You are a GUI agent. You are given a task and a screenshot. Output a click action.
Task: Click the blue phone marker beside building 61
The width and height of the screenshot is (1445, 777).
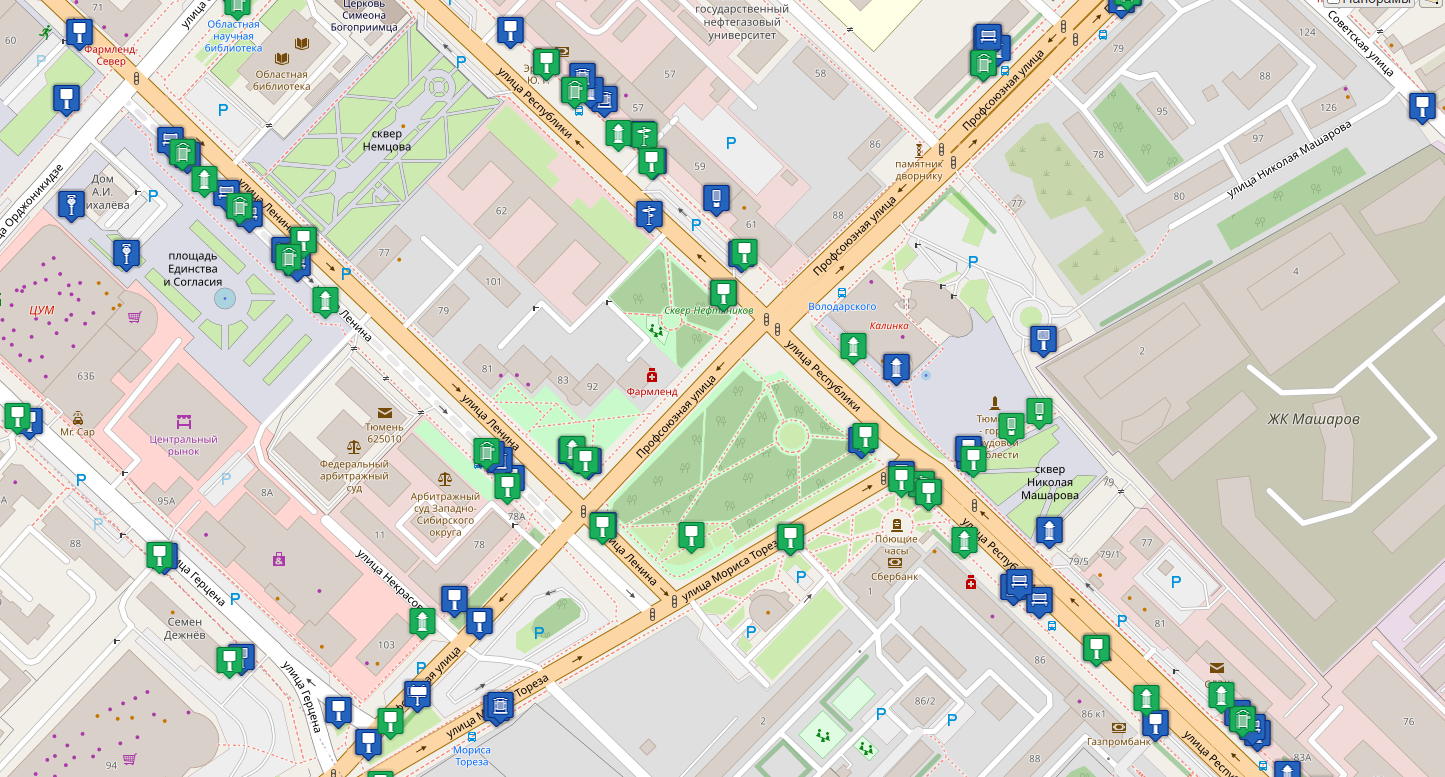(714, 198)
